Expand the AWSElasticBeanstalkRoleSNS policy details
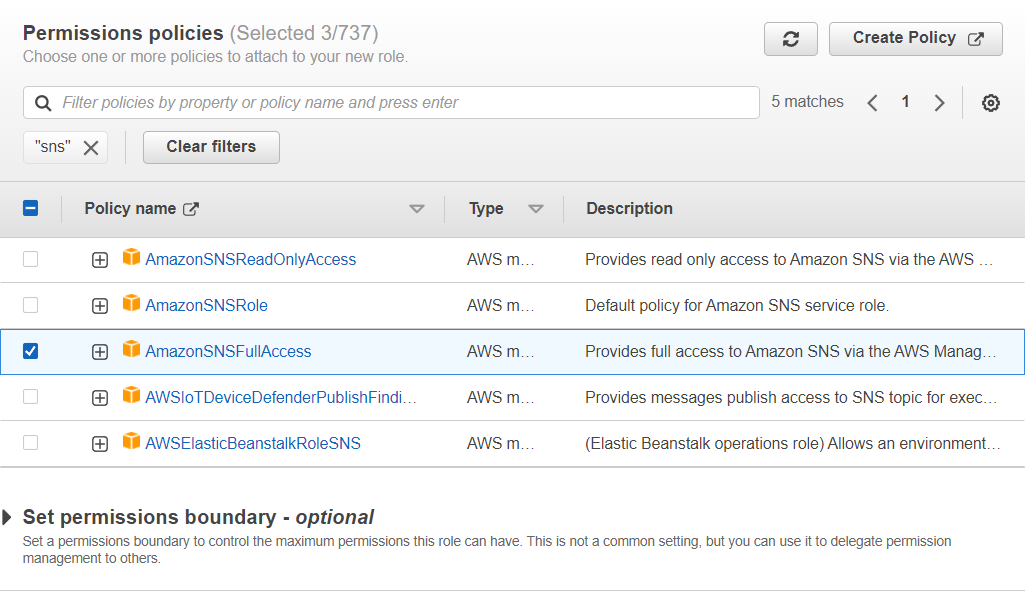The height and width of the screenshot is (592, 1027). (x=100, y=444)
